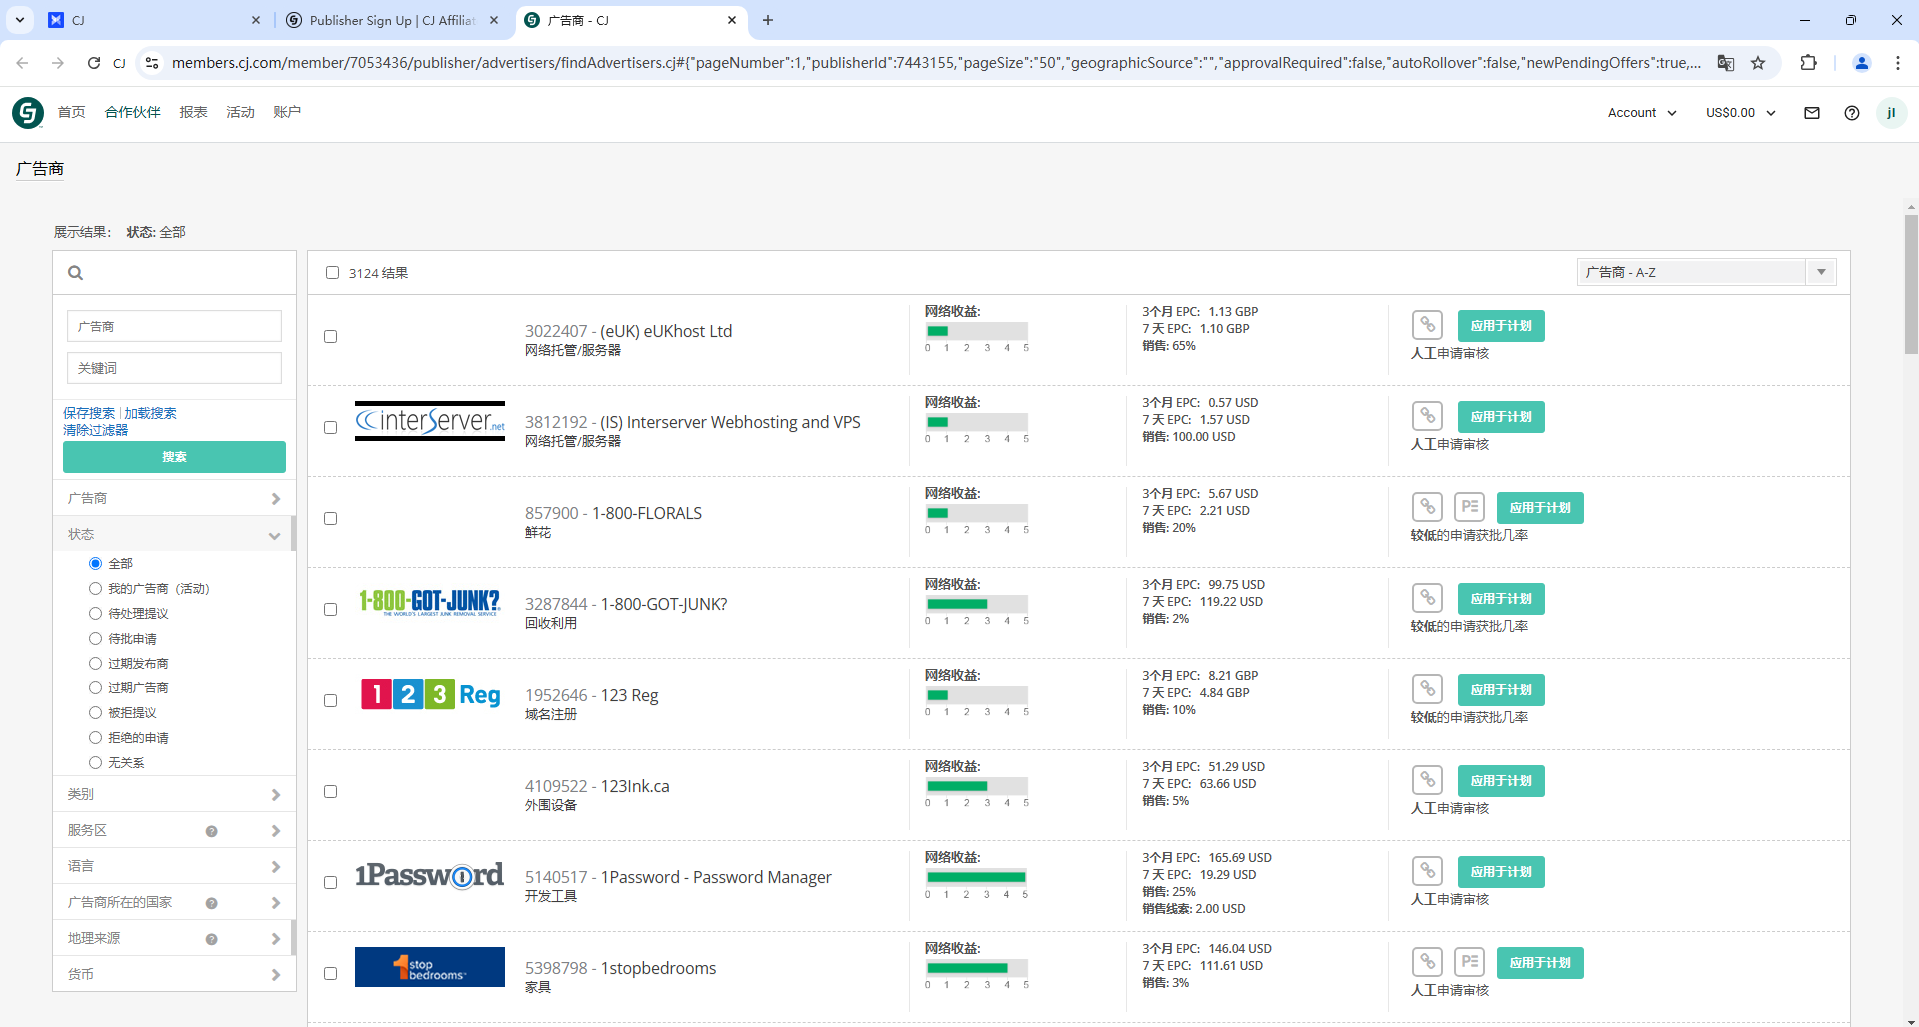Check the 123 Reg row checkbox
Image resolution: width=1919 pixels, height=1027 pixels.
click(330, 701)
